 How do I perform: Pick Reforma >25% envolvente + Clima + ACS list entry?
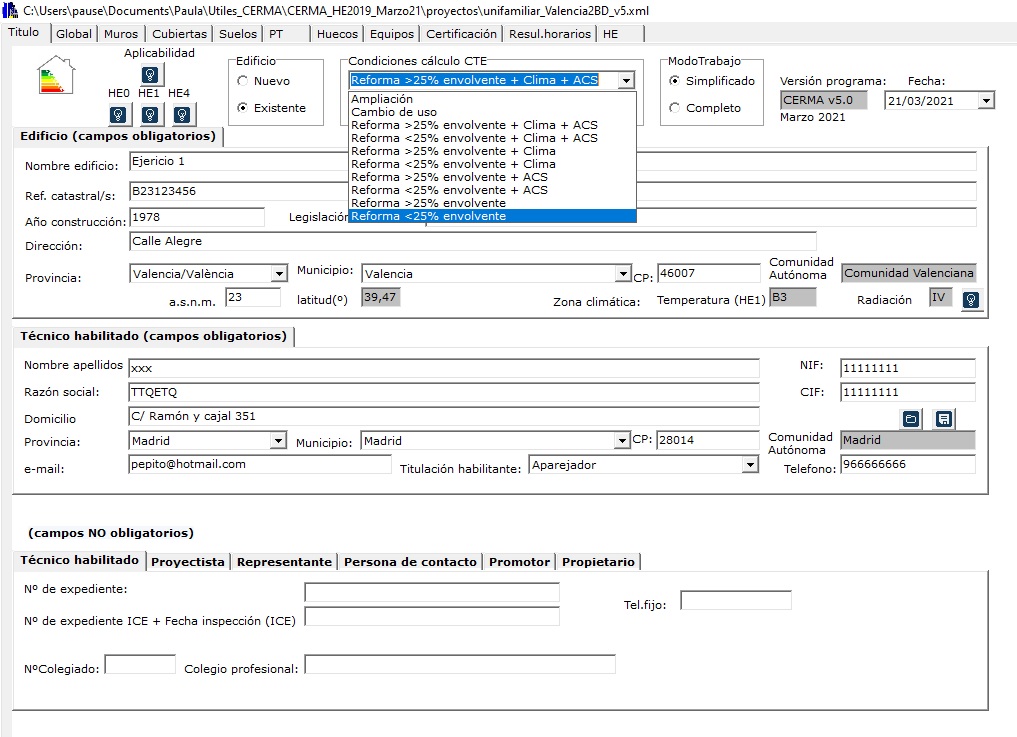(x=492, y=125)
